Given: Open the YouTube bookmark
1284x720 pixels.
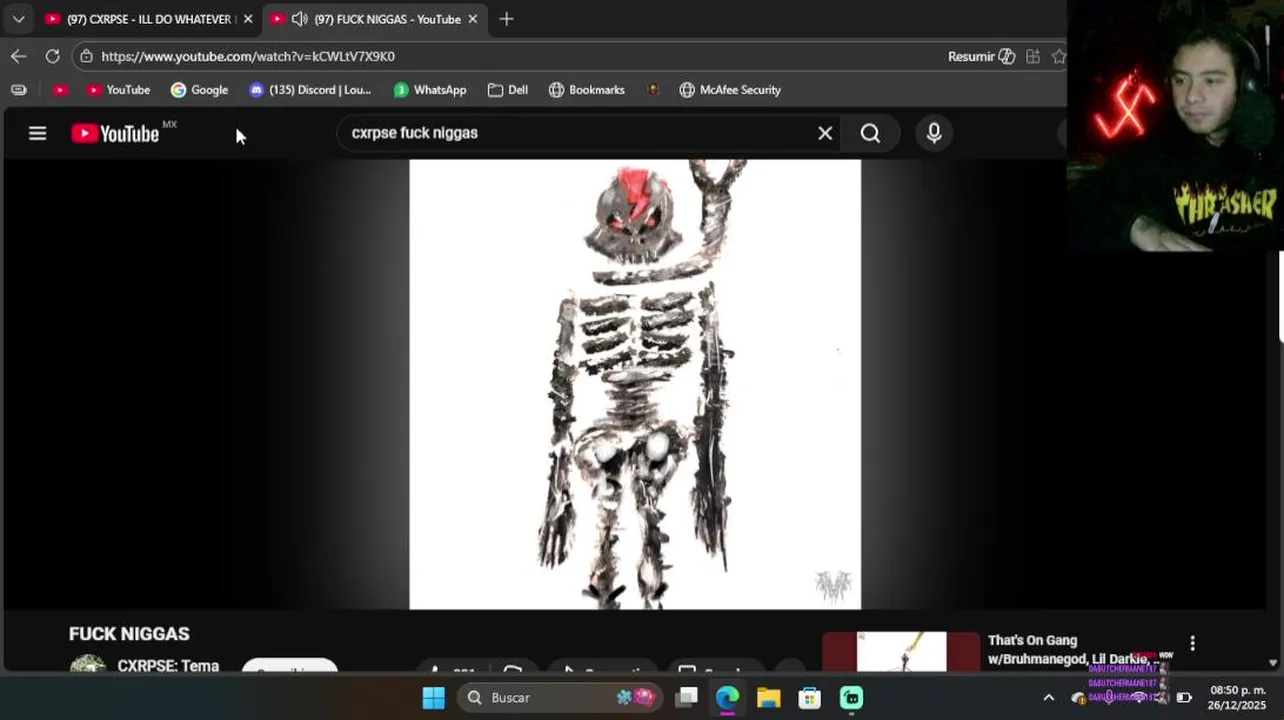Looking at the screenshot, I should click(118, 90).
